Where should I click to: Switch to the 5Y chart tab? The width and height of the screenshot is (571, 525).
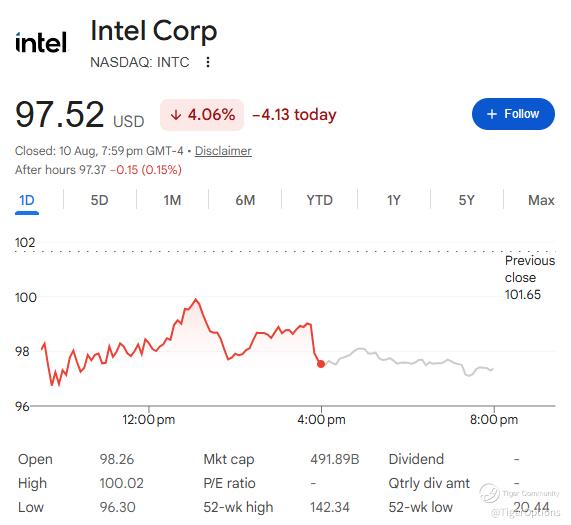coord(466,201)
